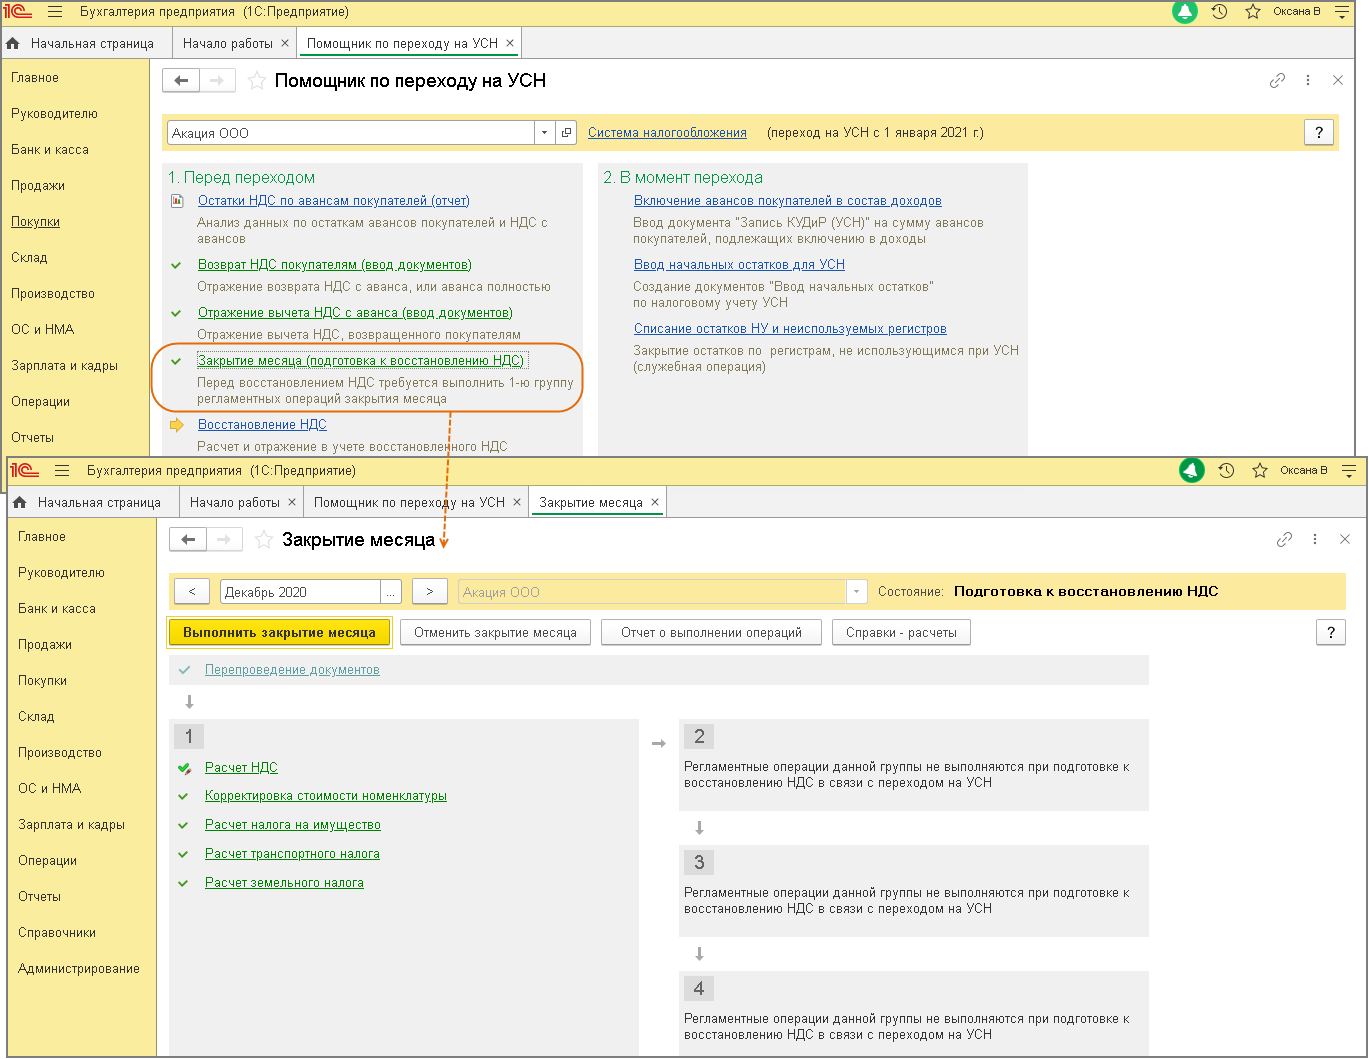Open hamburger main menu in top window
Image resolution: width=1369 pixels, height=1059 pixels.
[55, 12]
